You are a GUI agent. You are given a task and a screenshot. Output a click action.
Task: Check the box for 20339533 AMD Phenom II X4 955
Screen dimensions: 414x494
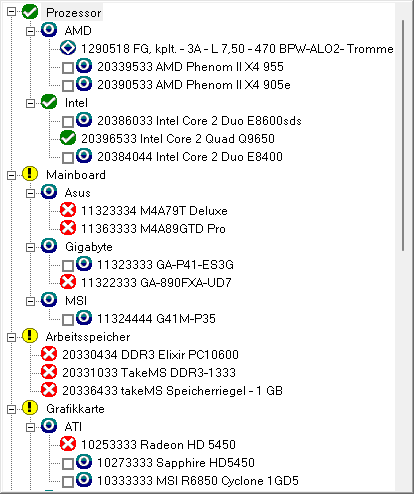point(68,68)
